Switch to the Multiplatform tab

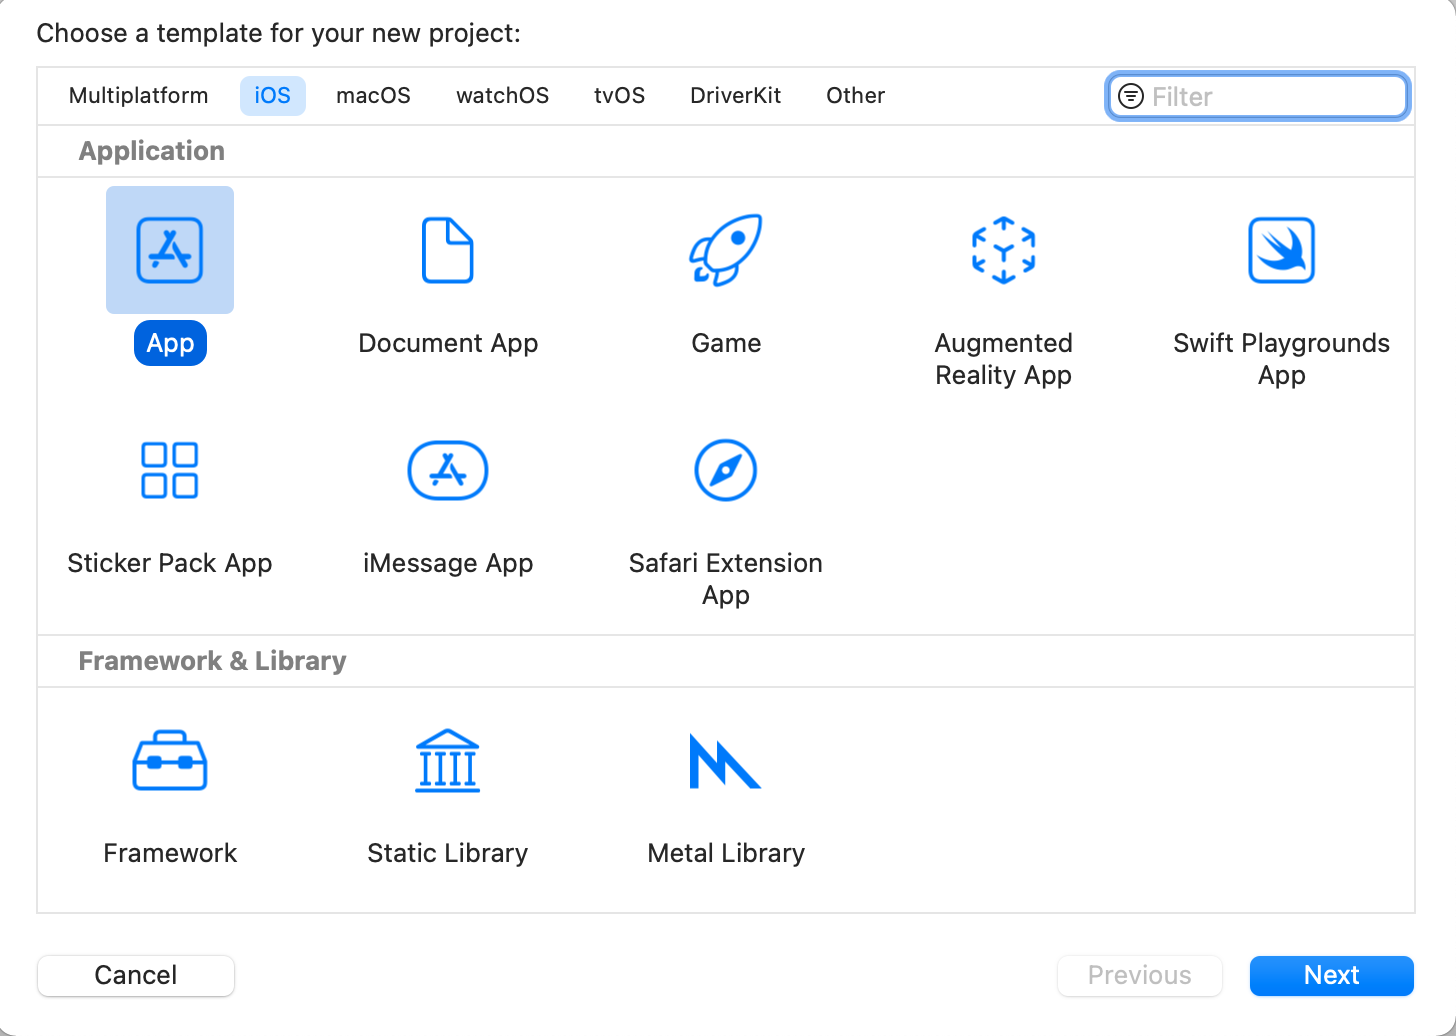click(139, 96)
